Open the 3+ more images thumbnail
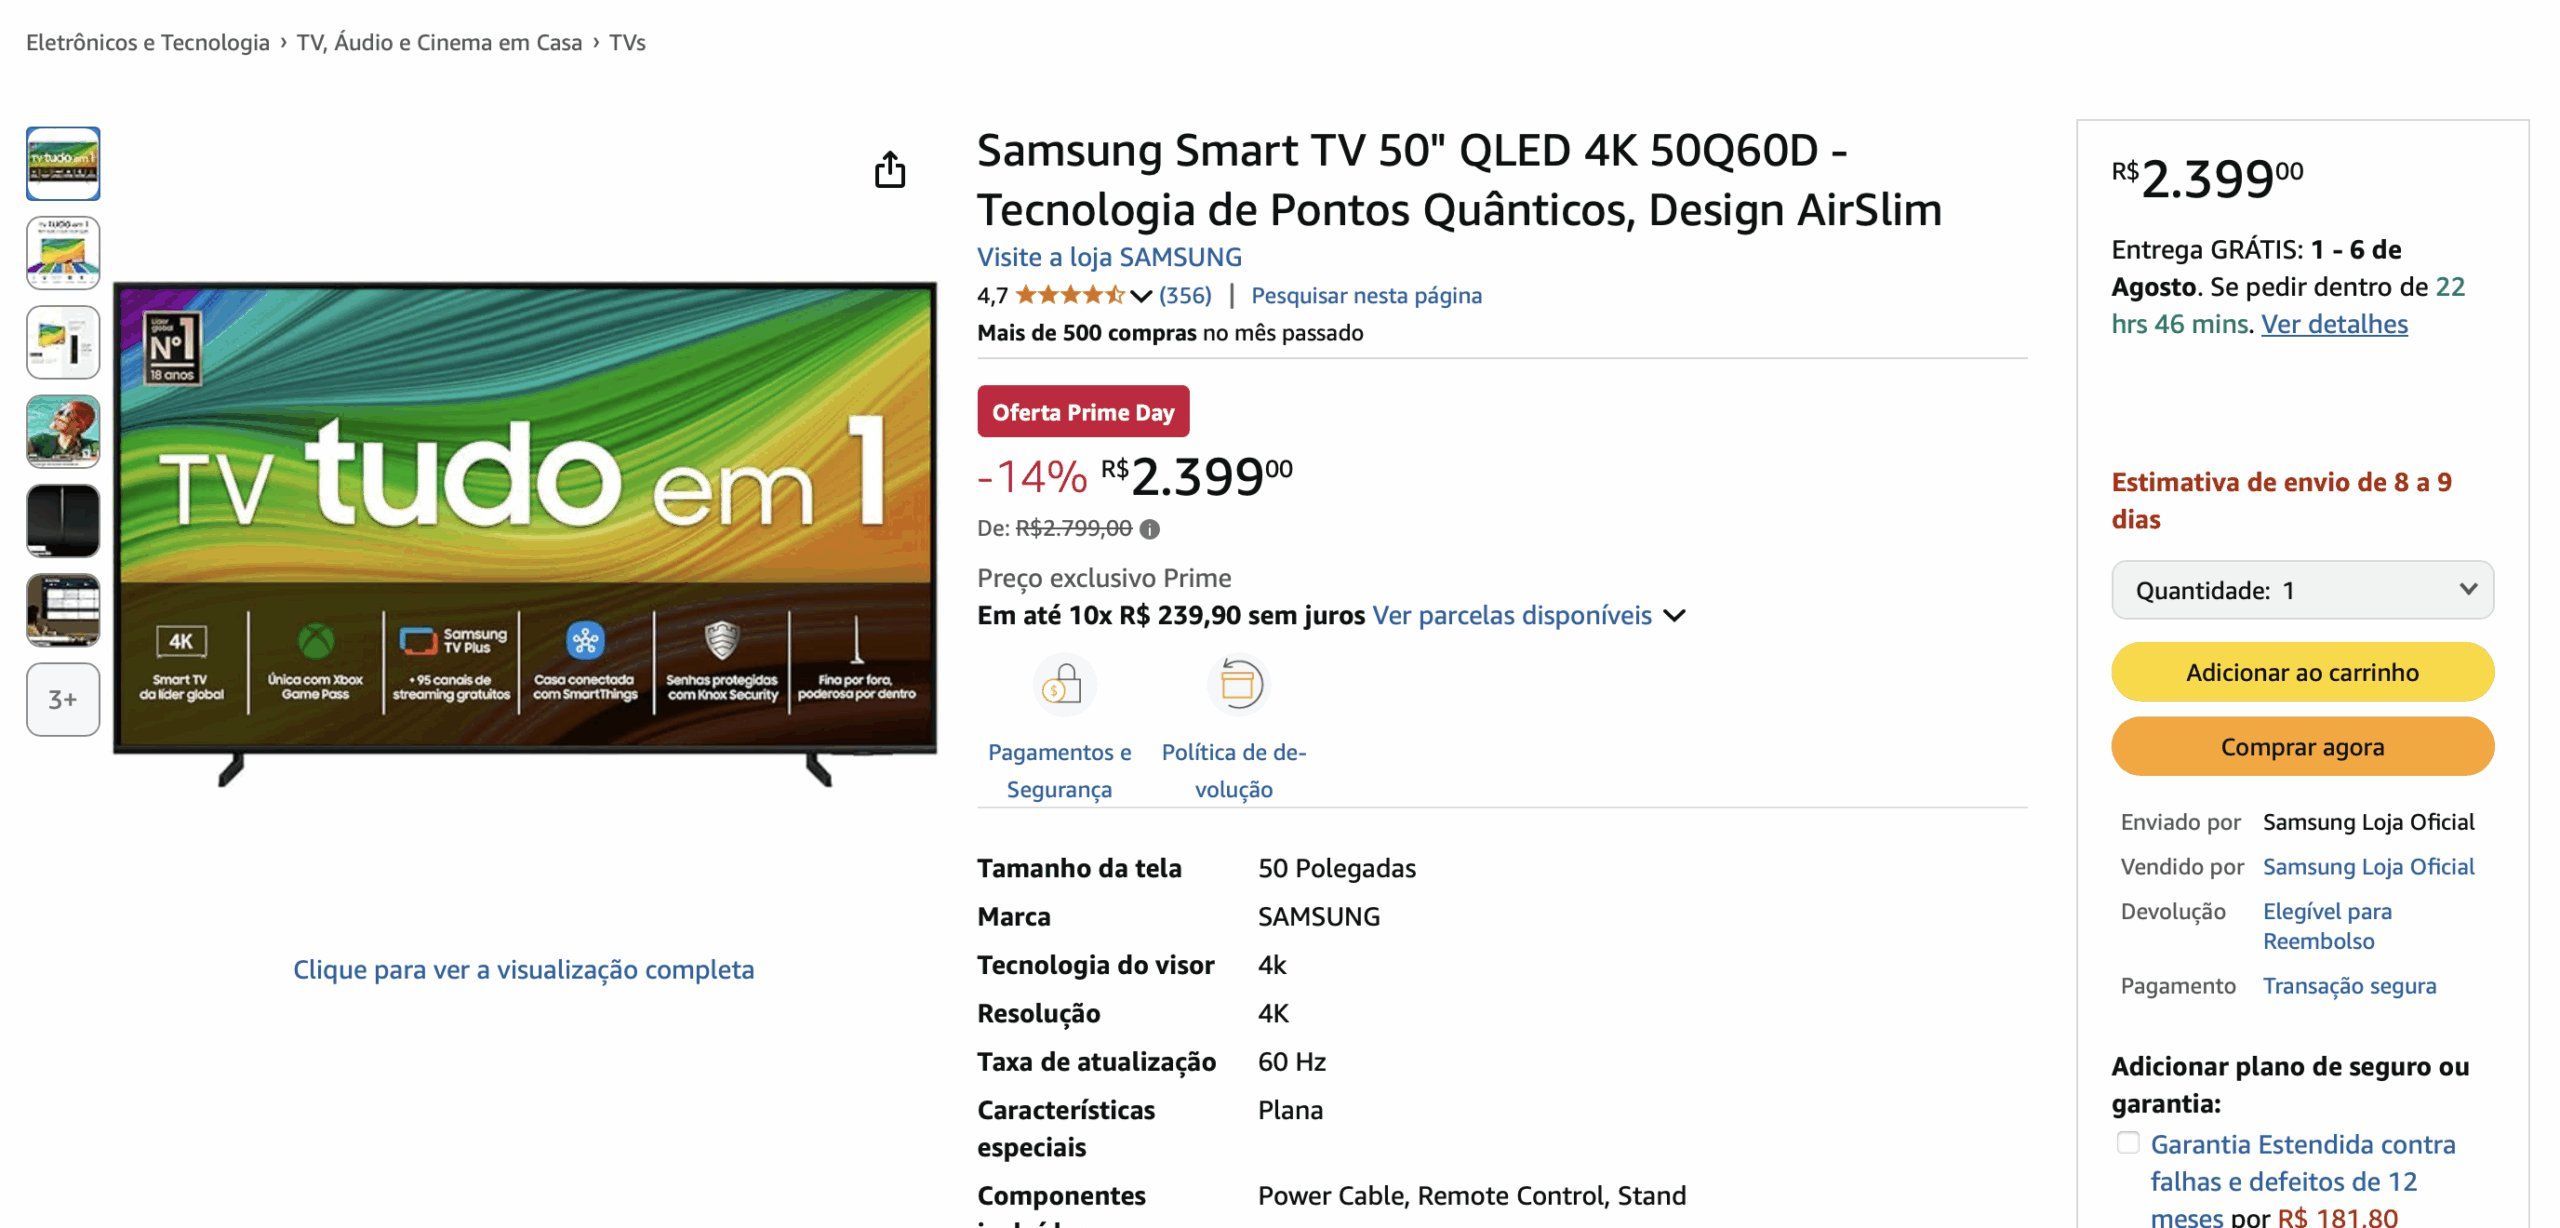 tap(63, 699)
